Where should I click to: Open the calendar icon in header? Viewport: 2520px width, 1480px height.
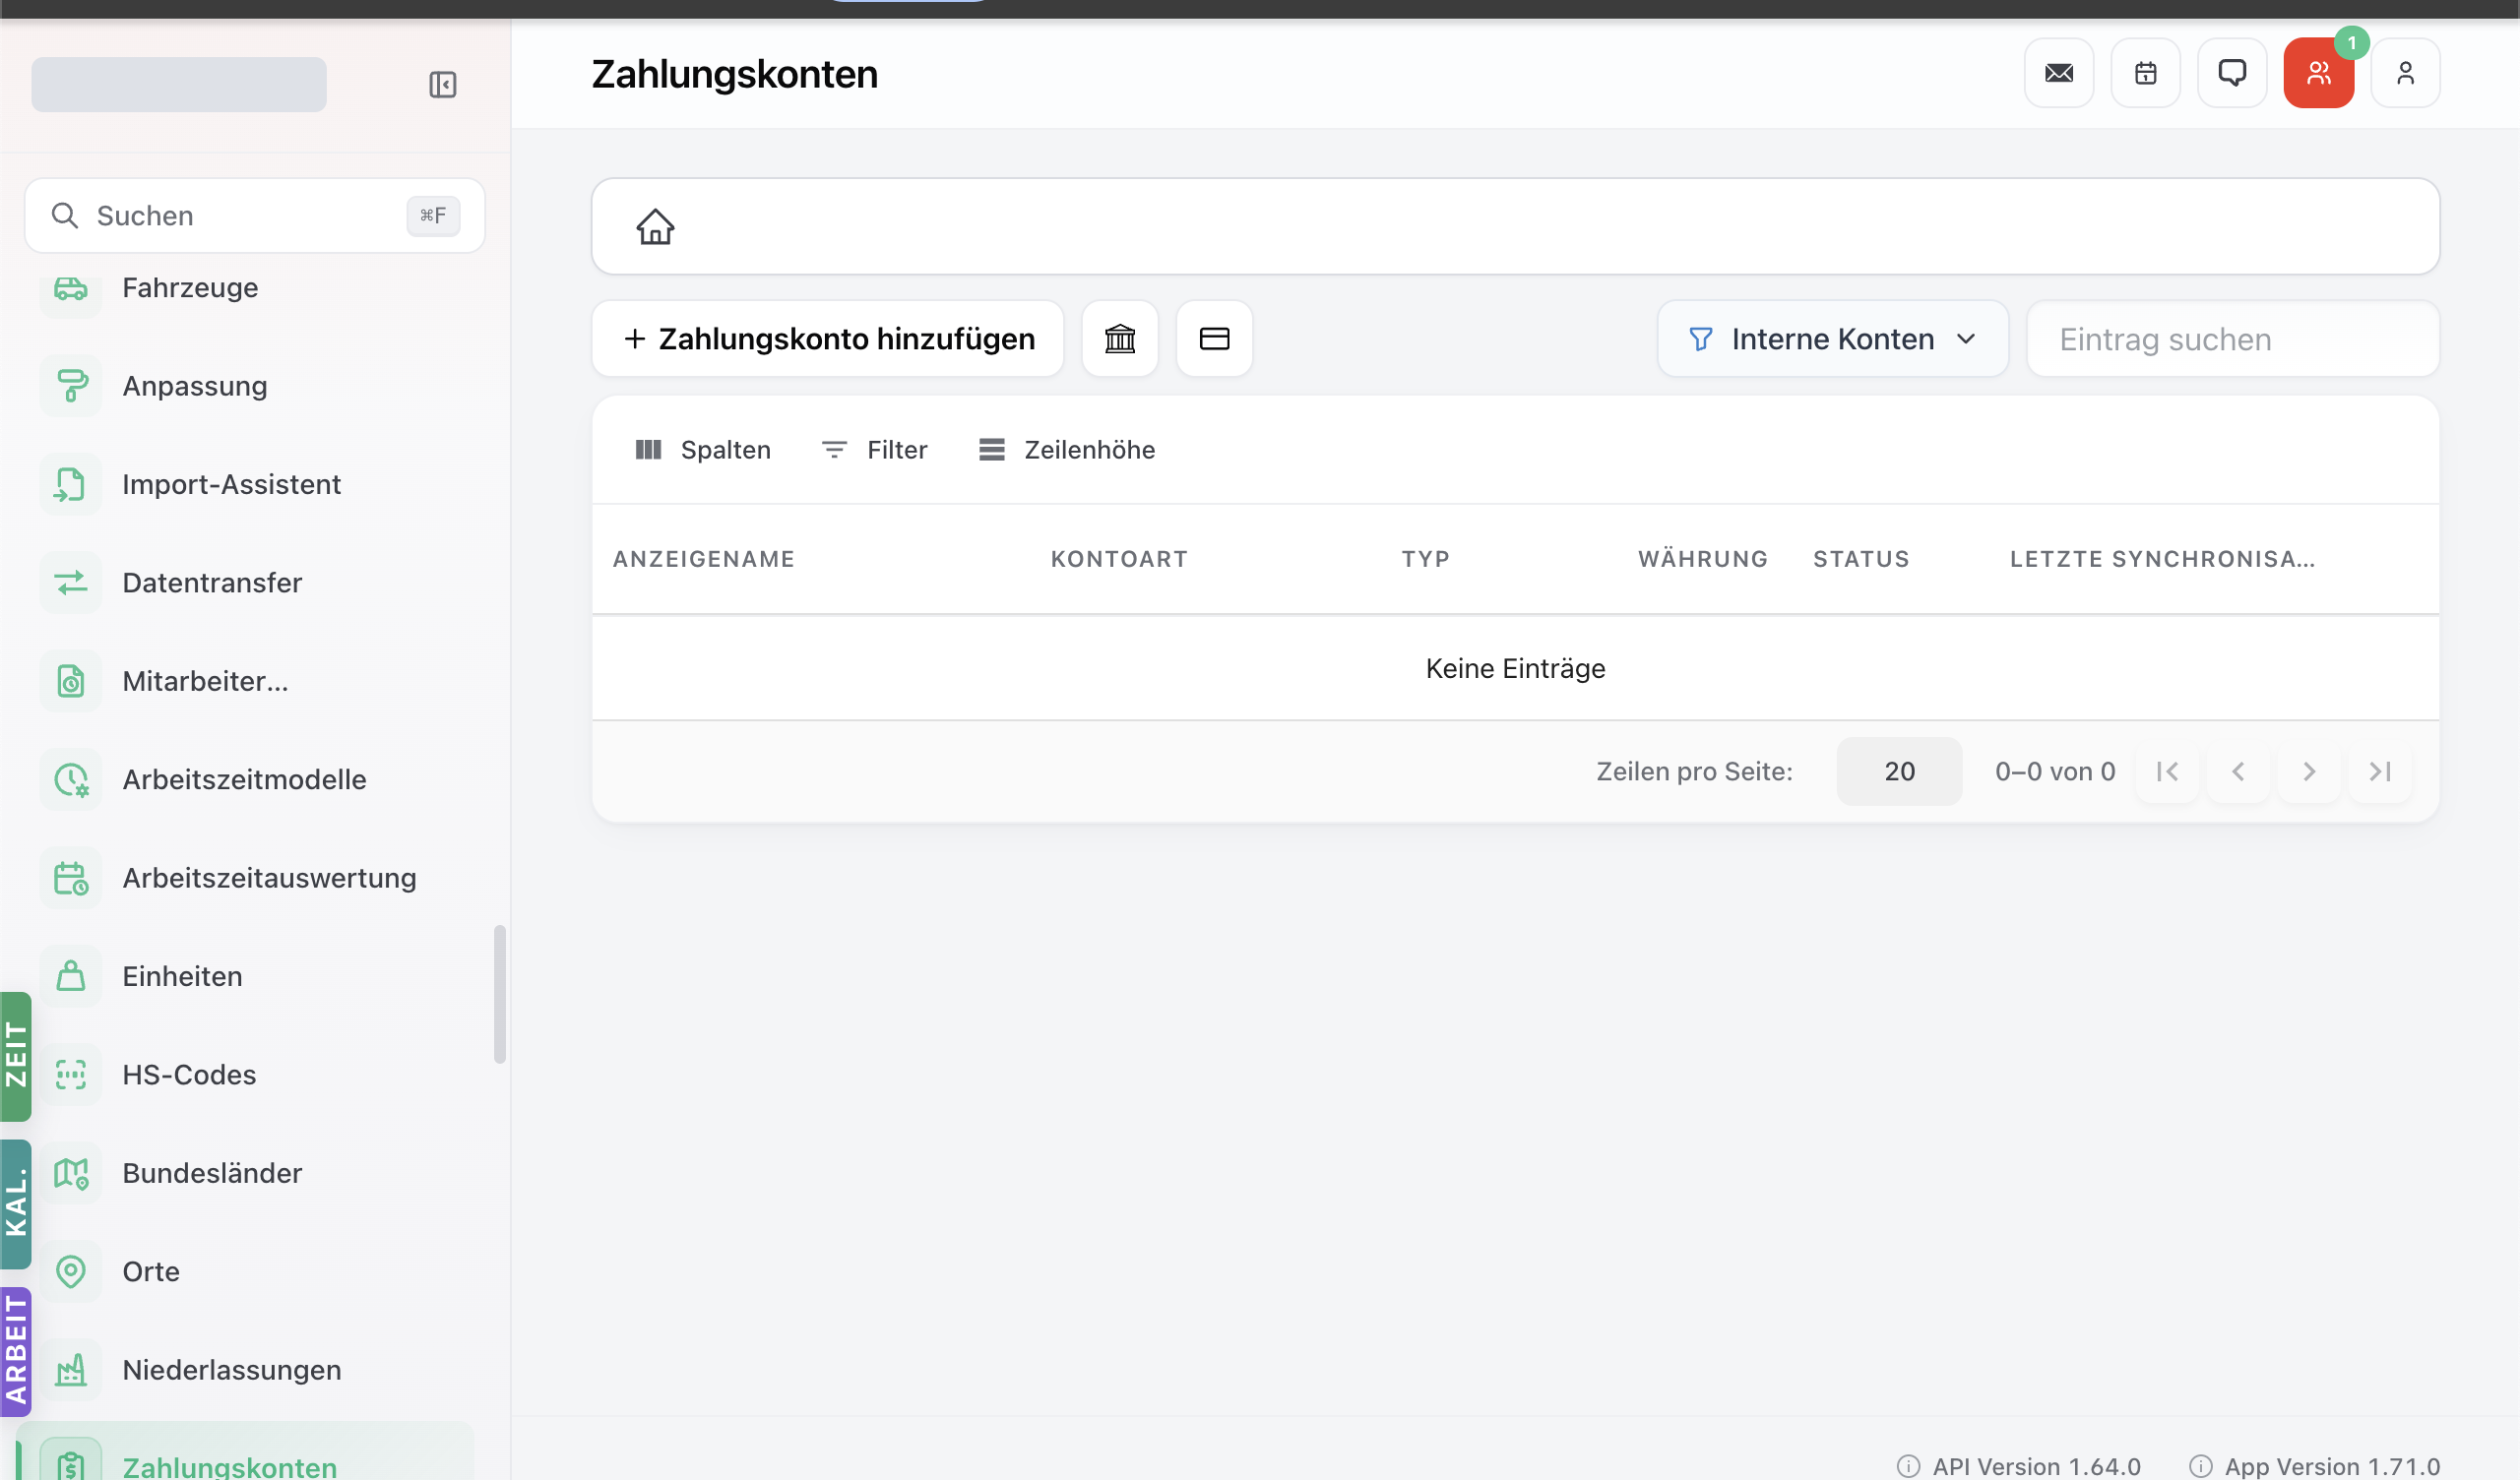pos(2145,73)
